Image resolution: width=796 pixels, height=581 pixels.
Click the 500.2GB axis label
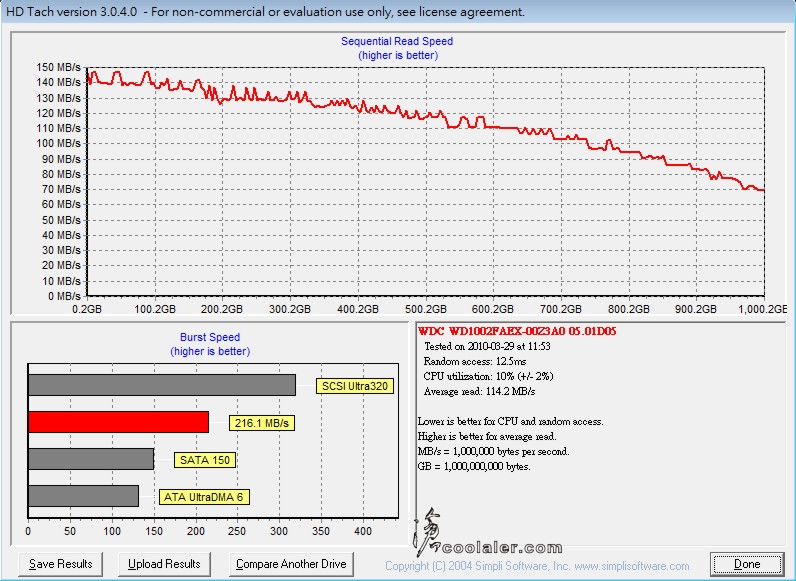point(425,309)
